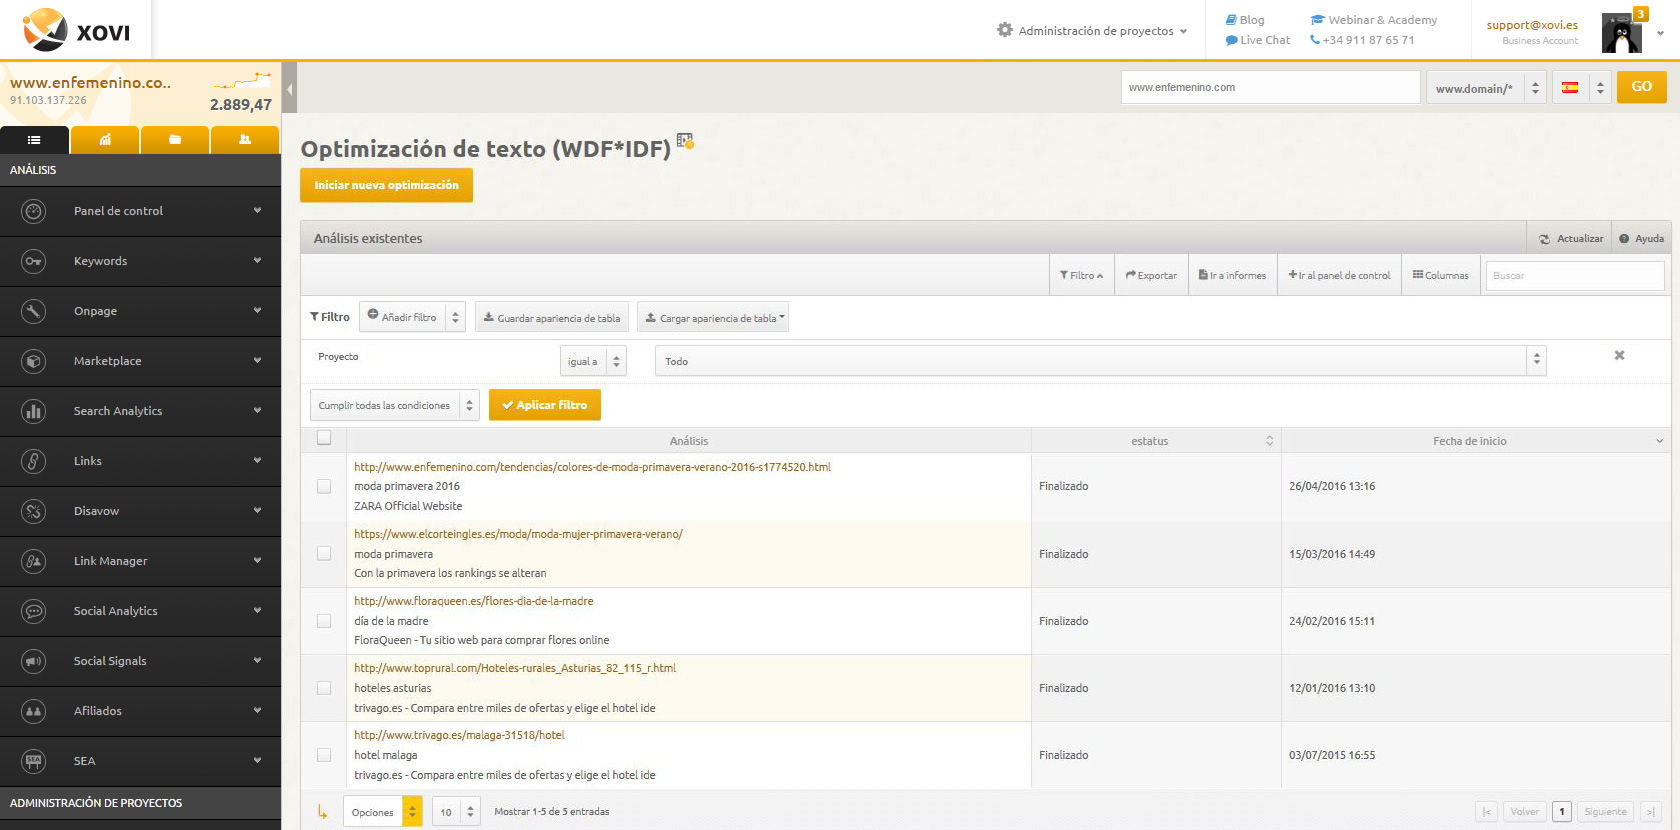Check the enfemenino.com analysis row
The height and width of the screenshot is (830, 1680).
point(324,486)
